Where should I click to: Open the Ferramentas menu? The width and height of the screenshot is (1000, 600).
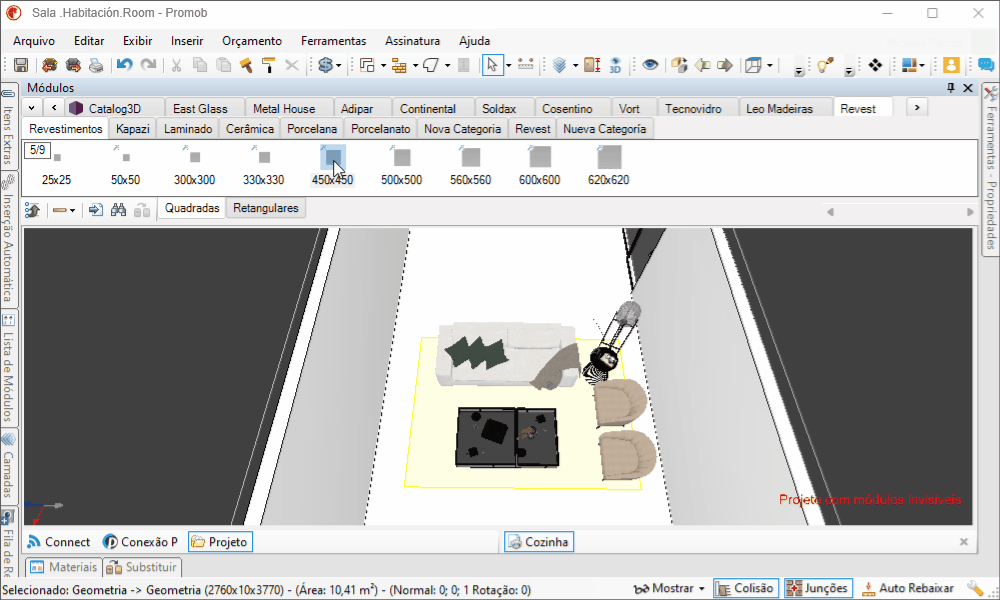[x=334, y=41]
